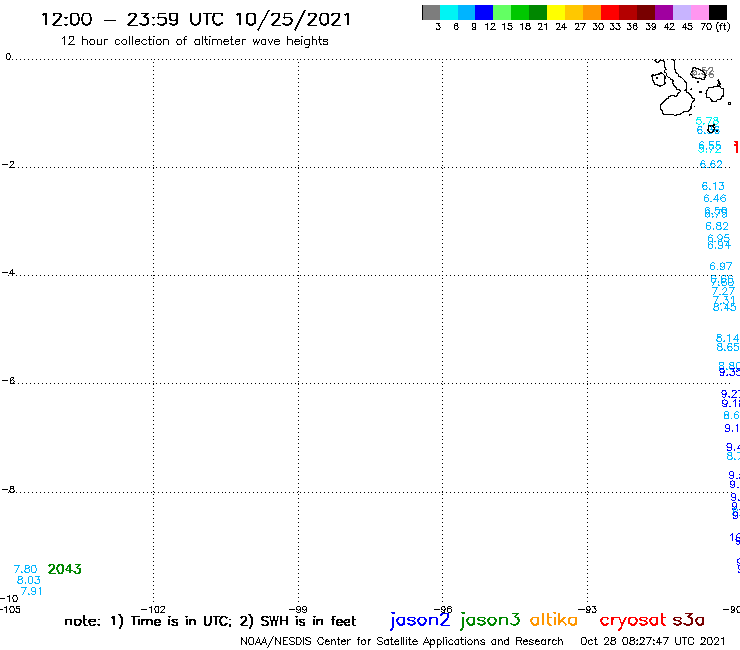This screenshot has width=740, height=650.
Task: Click the jason2 satellite legend label
Action: click(420, 620)
